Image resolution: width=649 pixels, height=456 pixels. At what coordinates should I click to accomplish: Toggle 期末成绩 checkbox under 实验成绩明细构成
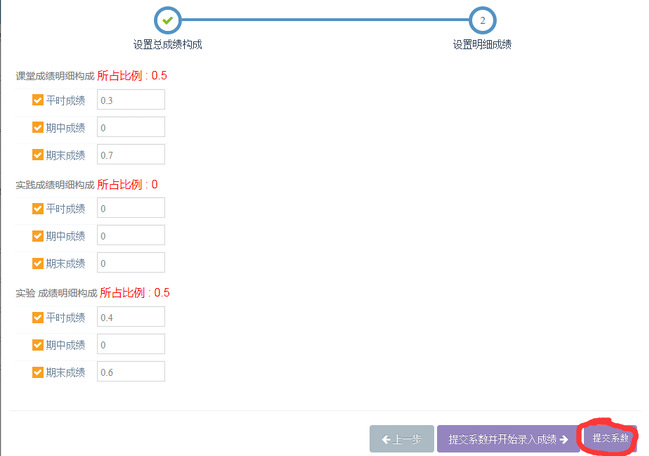[x=38, y=372]
